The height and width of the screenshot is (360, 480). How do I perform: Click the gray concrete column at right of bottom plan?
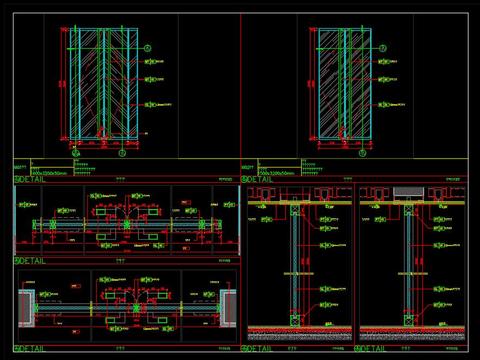coord(228,308)
